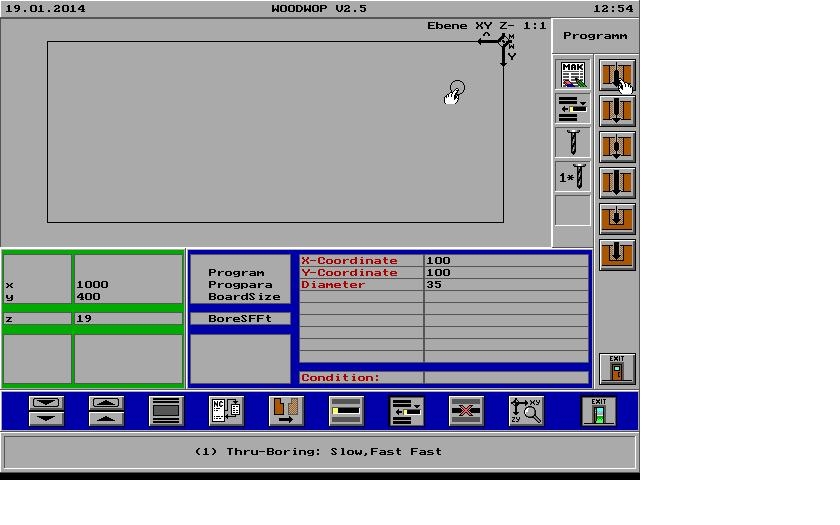The width and height of the screenshot is (840, 525).
Task: Click the Diameter label
Action: tap(333, 284)
